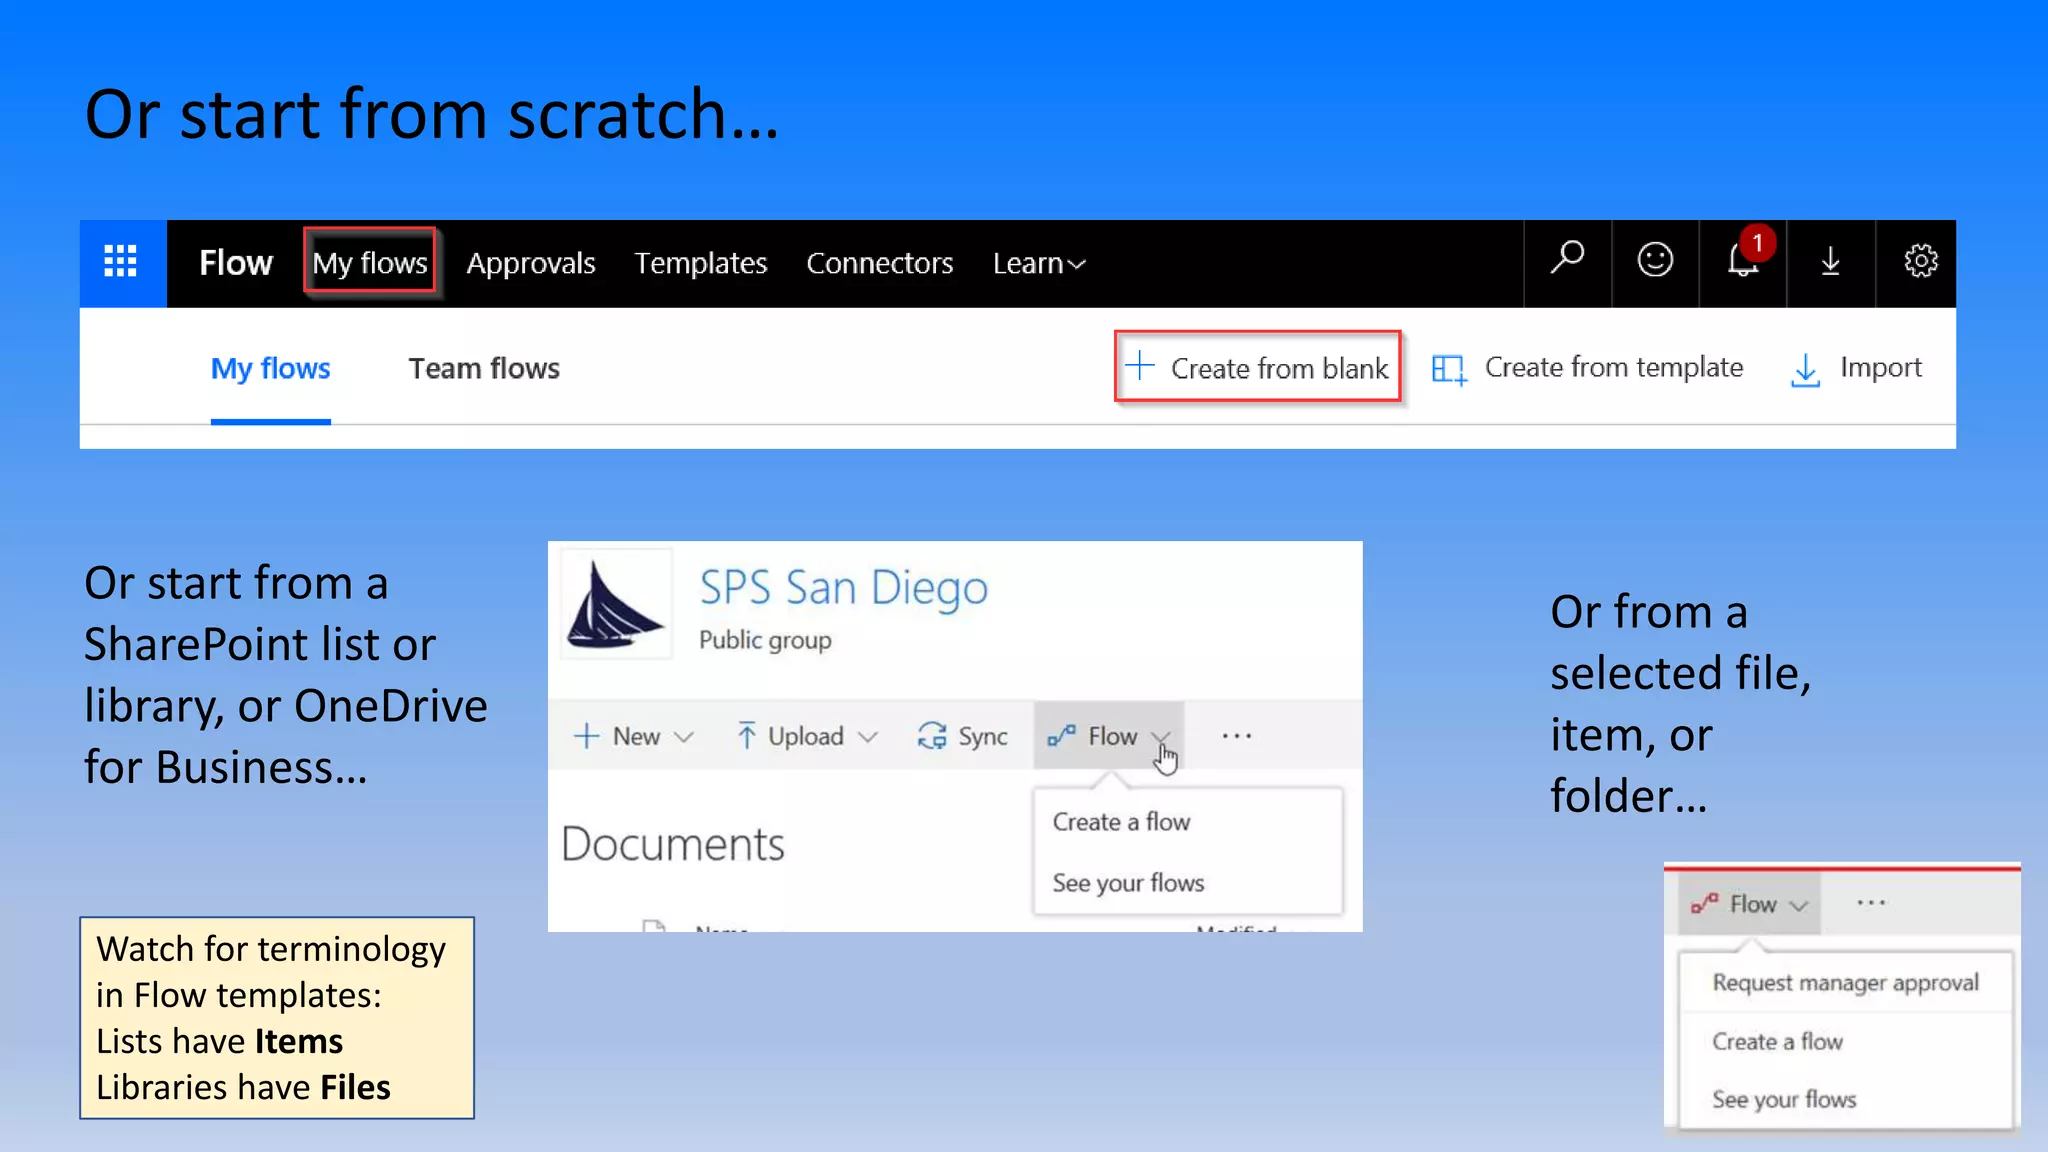Open Approvals in top navigation
The width and height of the screenshot is (2048, 1152).
pyautogui.click(x=531, y=263)
